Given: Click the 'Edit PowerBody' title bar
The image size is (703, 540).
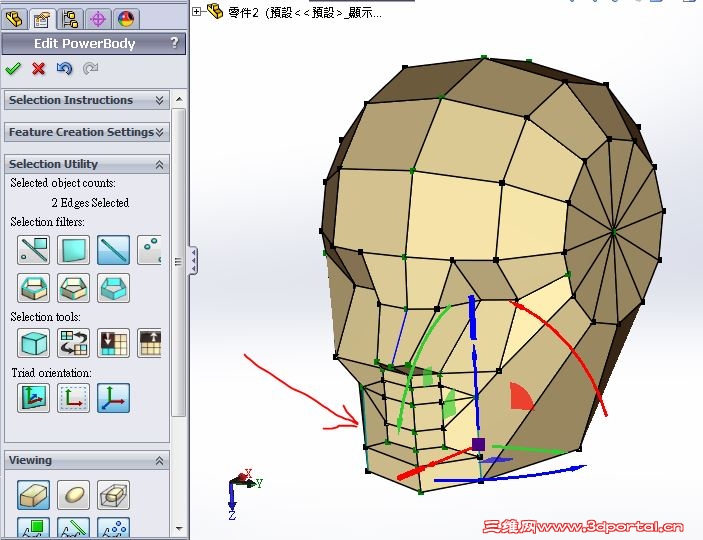Looking at the screenshot, I should pos(94,44).
